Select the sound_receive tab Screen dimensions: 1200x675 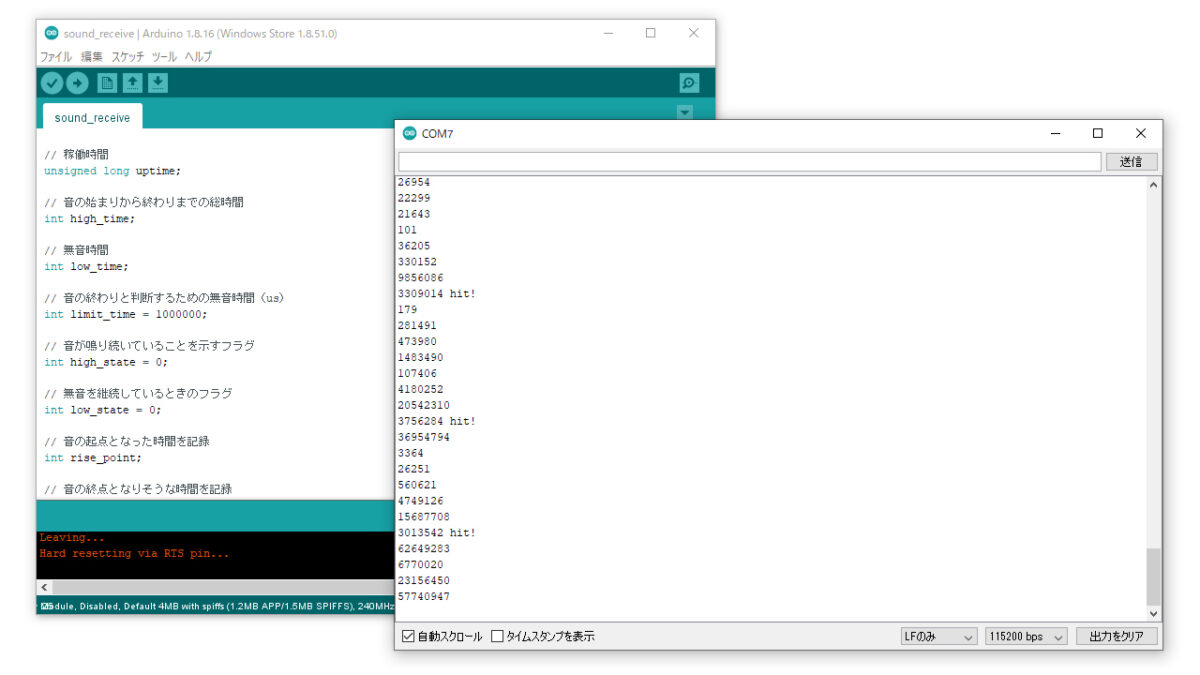pyautogui.click(x=92, y=117)
